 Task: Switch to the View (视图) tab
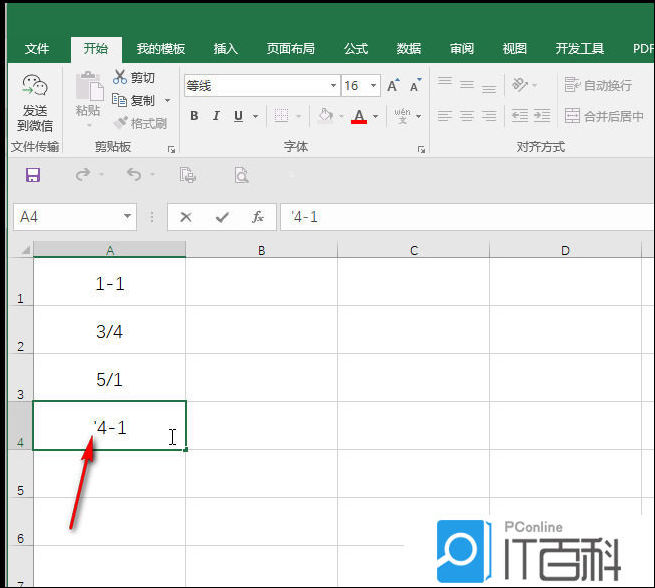[x=515, y=49]
